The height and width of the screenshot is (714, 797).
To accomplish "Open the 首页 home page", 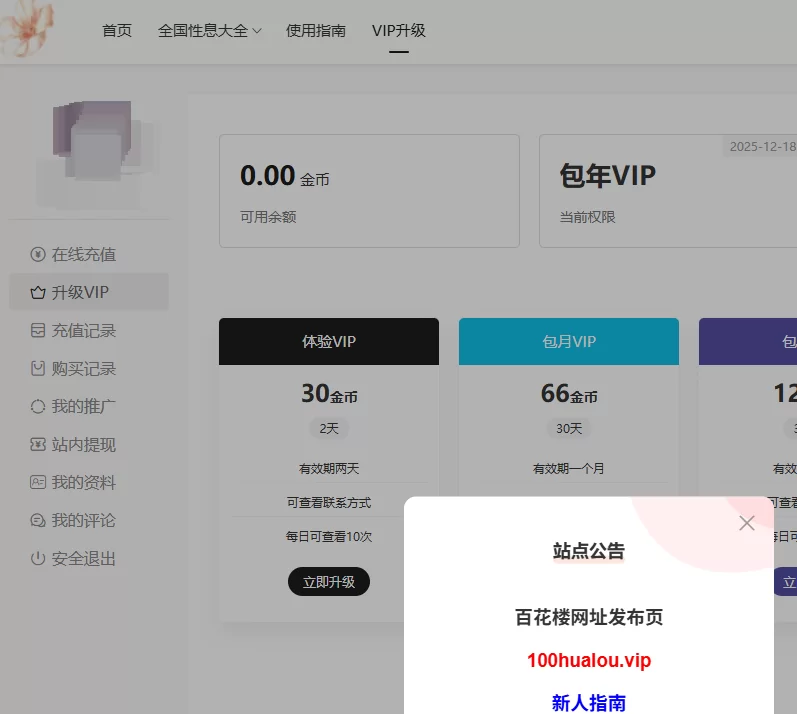I will pos(117,30).
